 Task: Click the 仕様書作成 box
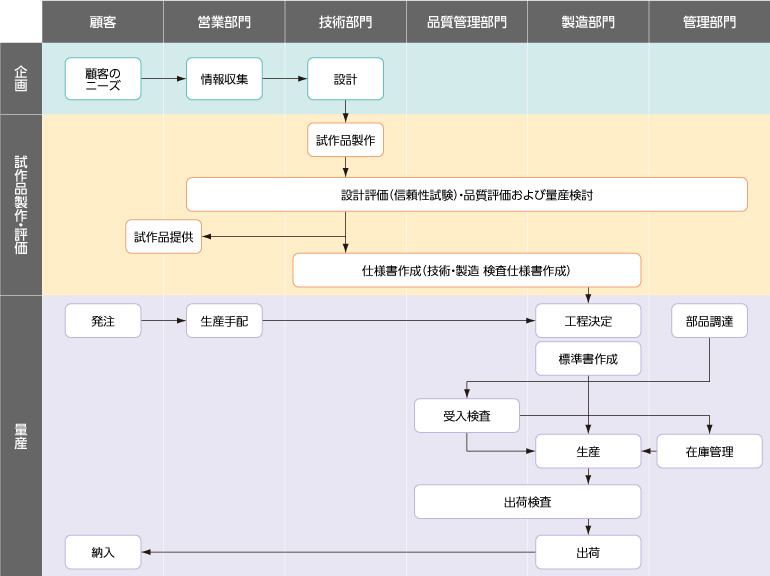(x=466, y=270)
